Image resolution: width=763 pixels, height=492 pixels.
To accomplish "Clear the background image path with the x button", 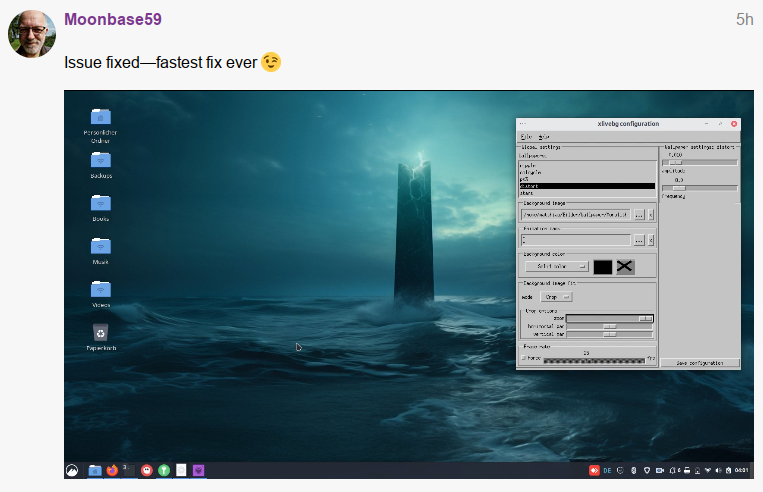I will [x=651, y=215].
